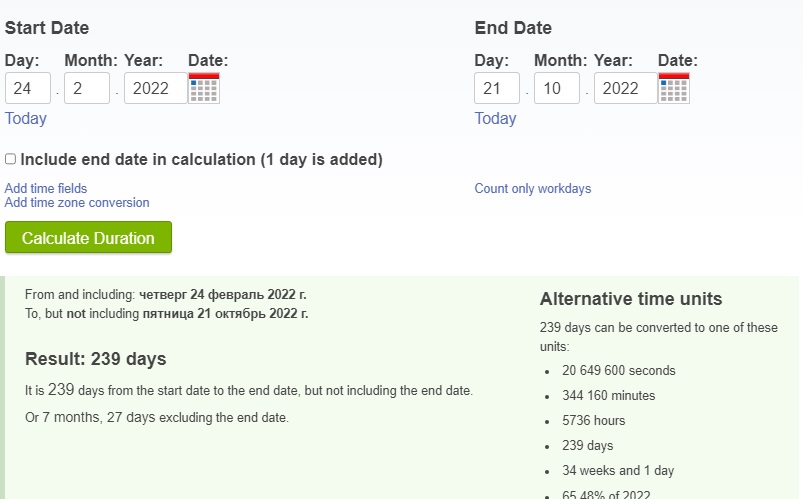
Task: Focus the Start Date month field
Action: click(x=87, y=88)
